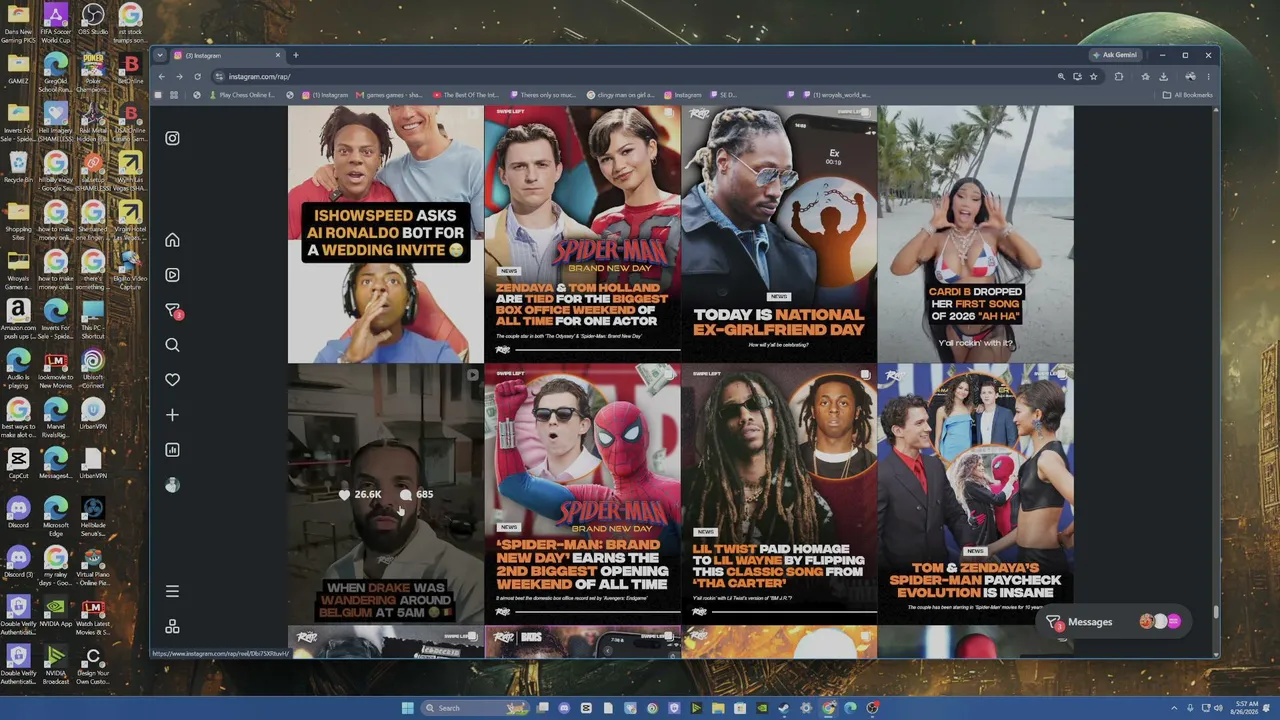
Task: Open the Chrome extensions puzzle icon
Action: (1119, 77)
